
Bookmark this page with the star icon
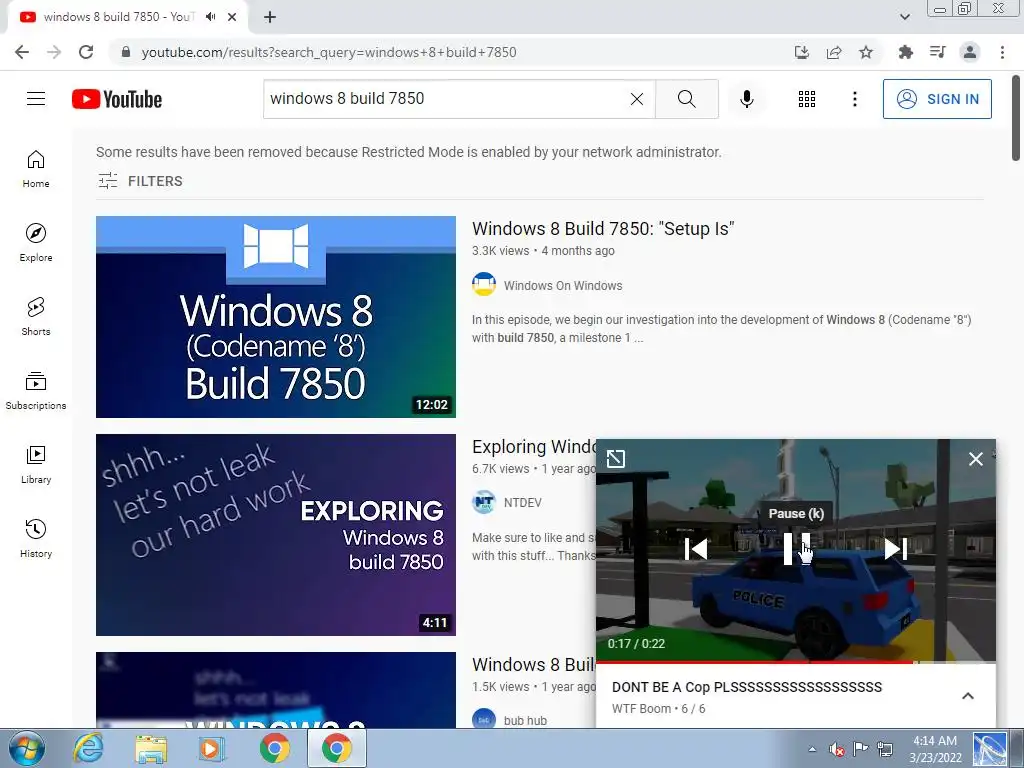866,52
